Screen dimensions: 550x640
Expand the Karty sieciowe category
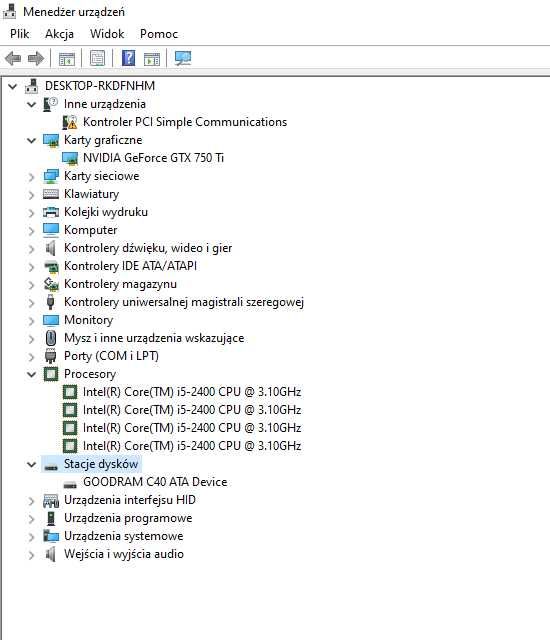pos(31,177)
